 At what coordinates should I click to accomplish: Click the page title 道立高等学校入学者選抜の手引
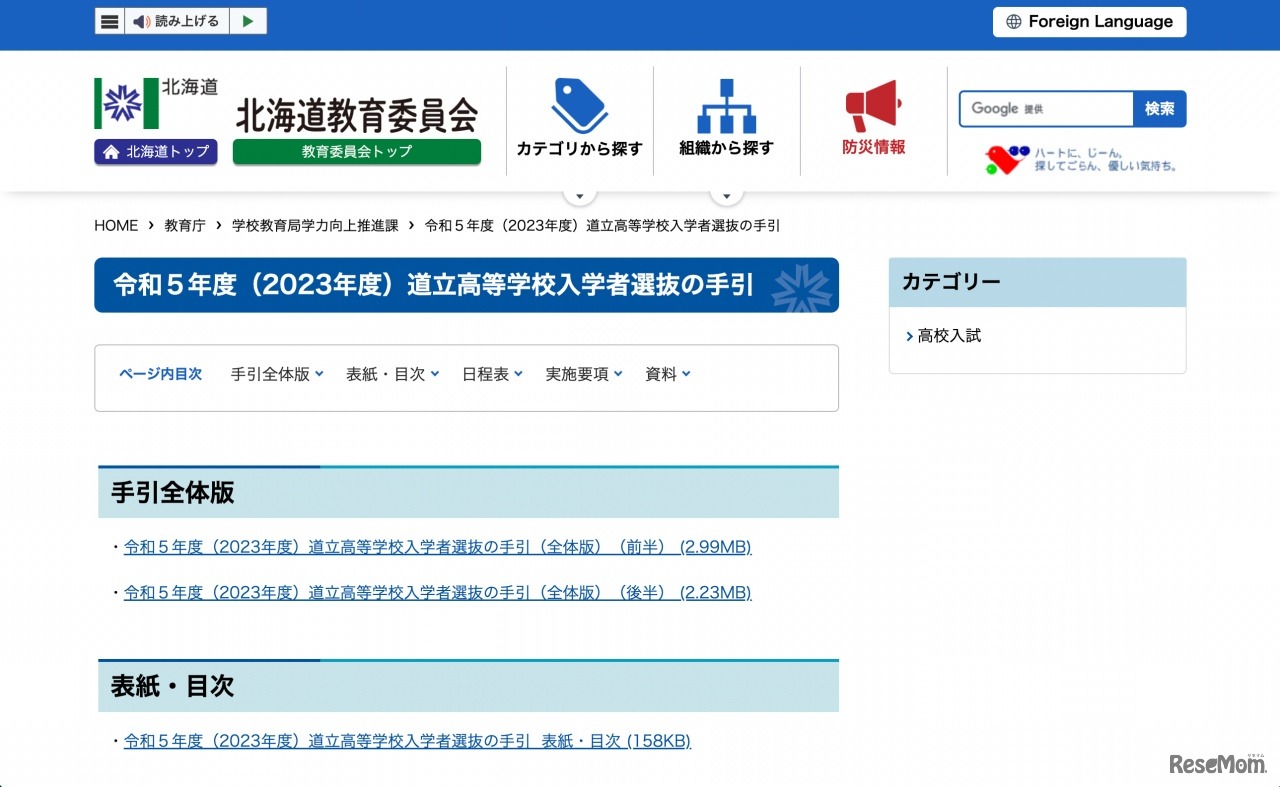434,285
